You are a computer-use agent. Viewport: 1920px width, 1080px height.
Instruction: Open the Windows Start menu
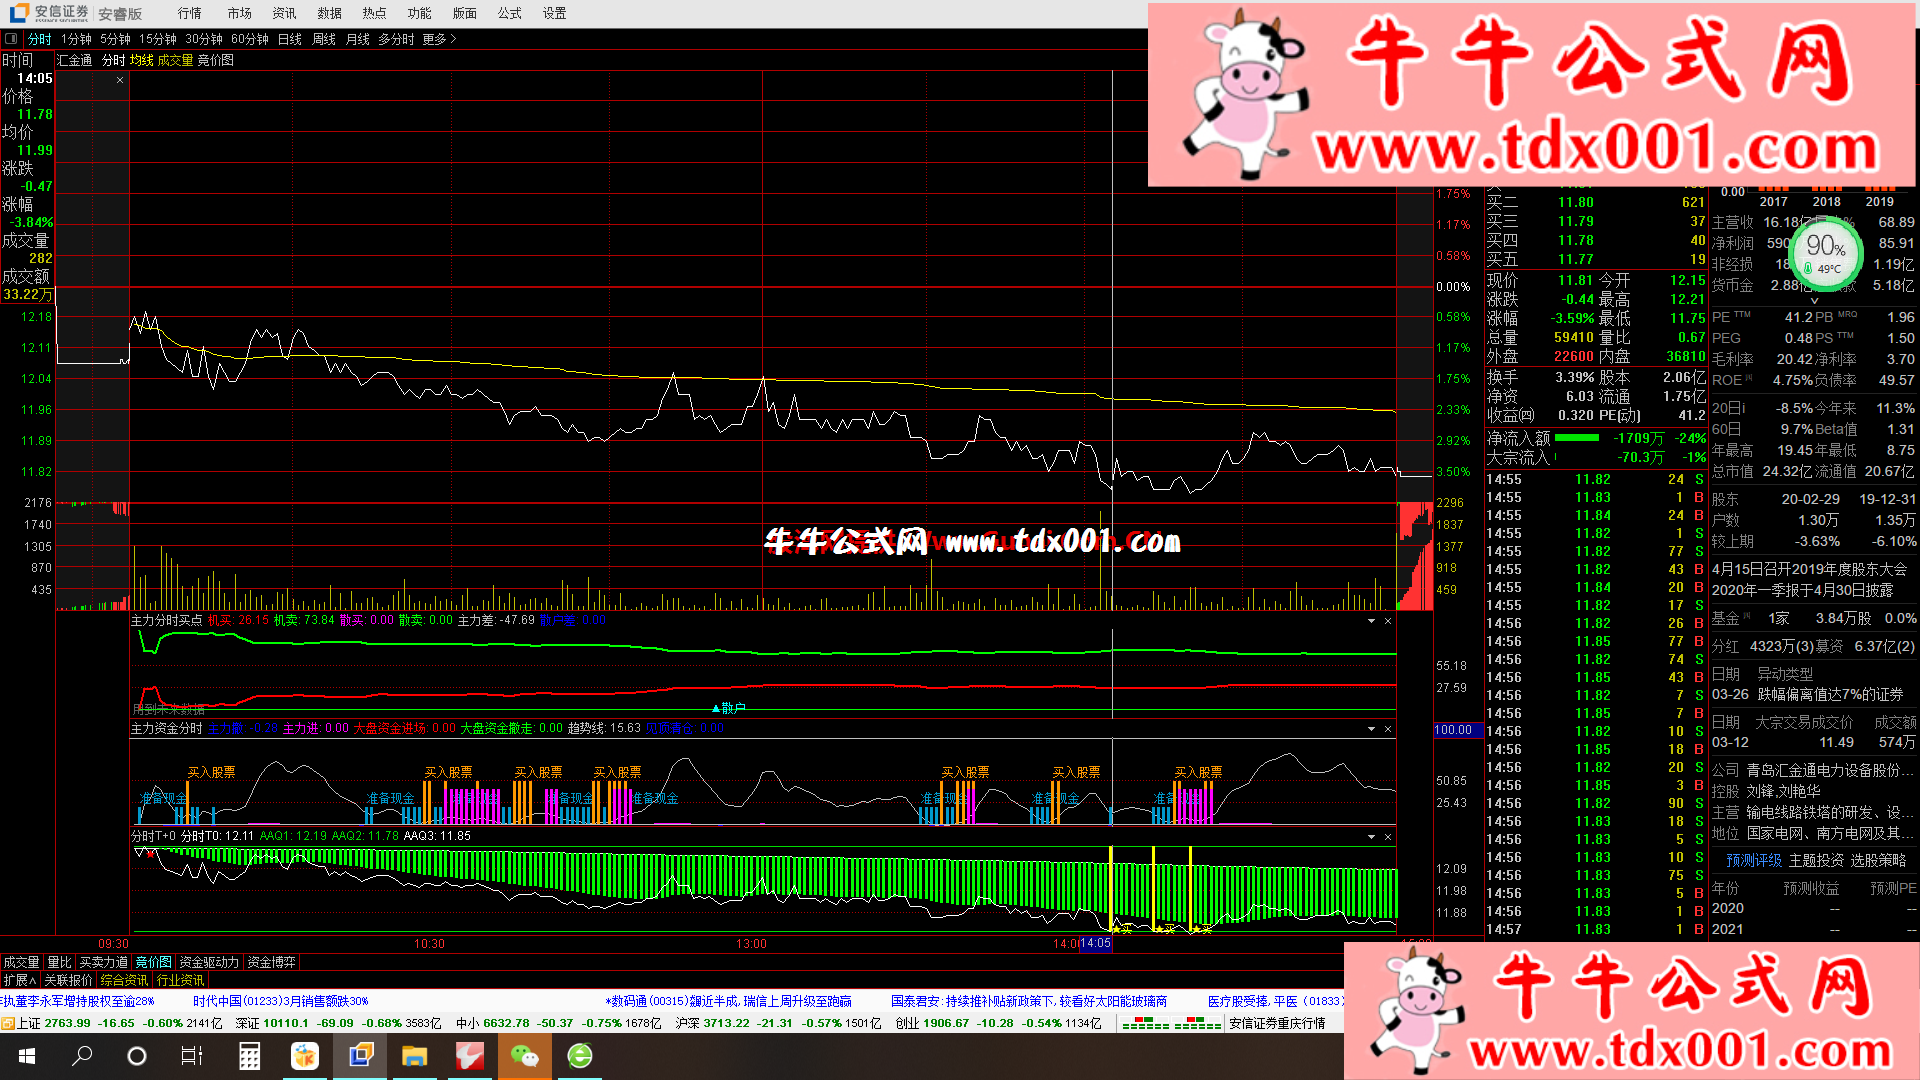click(27, 1056)
